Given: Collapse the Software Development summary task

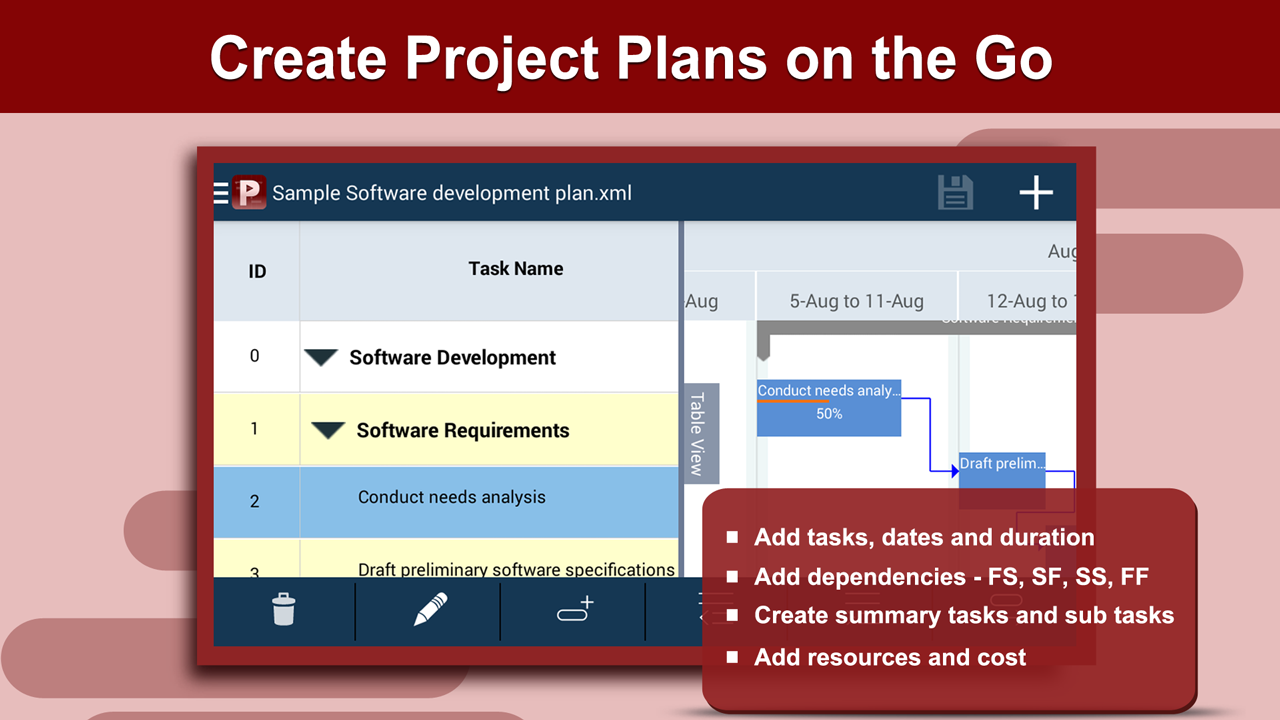Looking at the screenshot, I should (x=320, y=356).
